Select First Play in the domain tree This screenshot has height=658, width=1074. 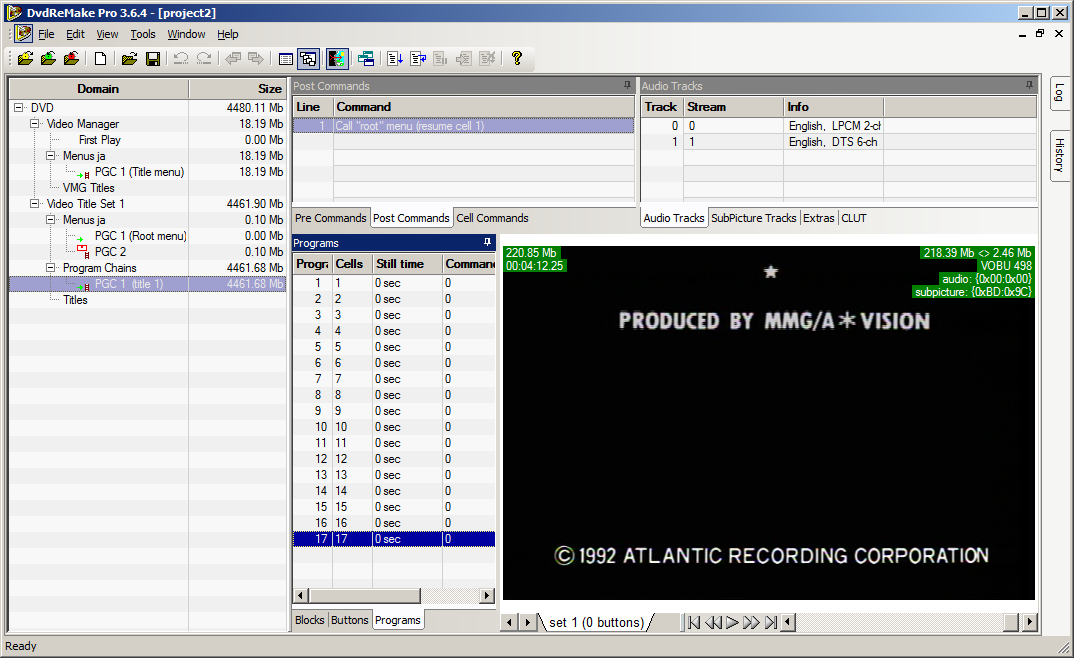(100, 140)
